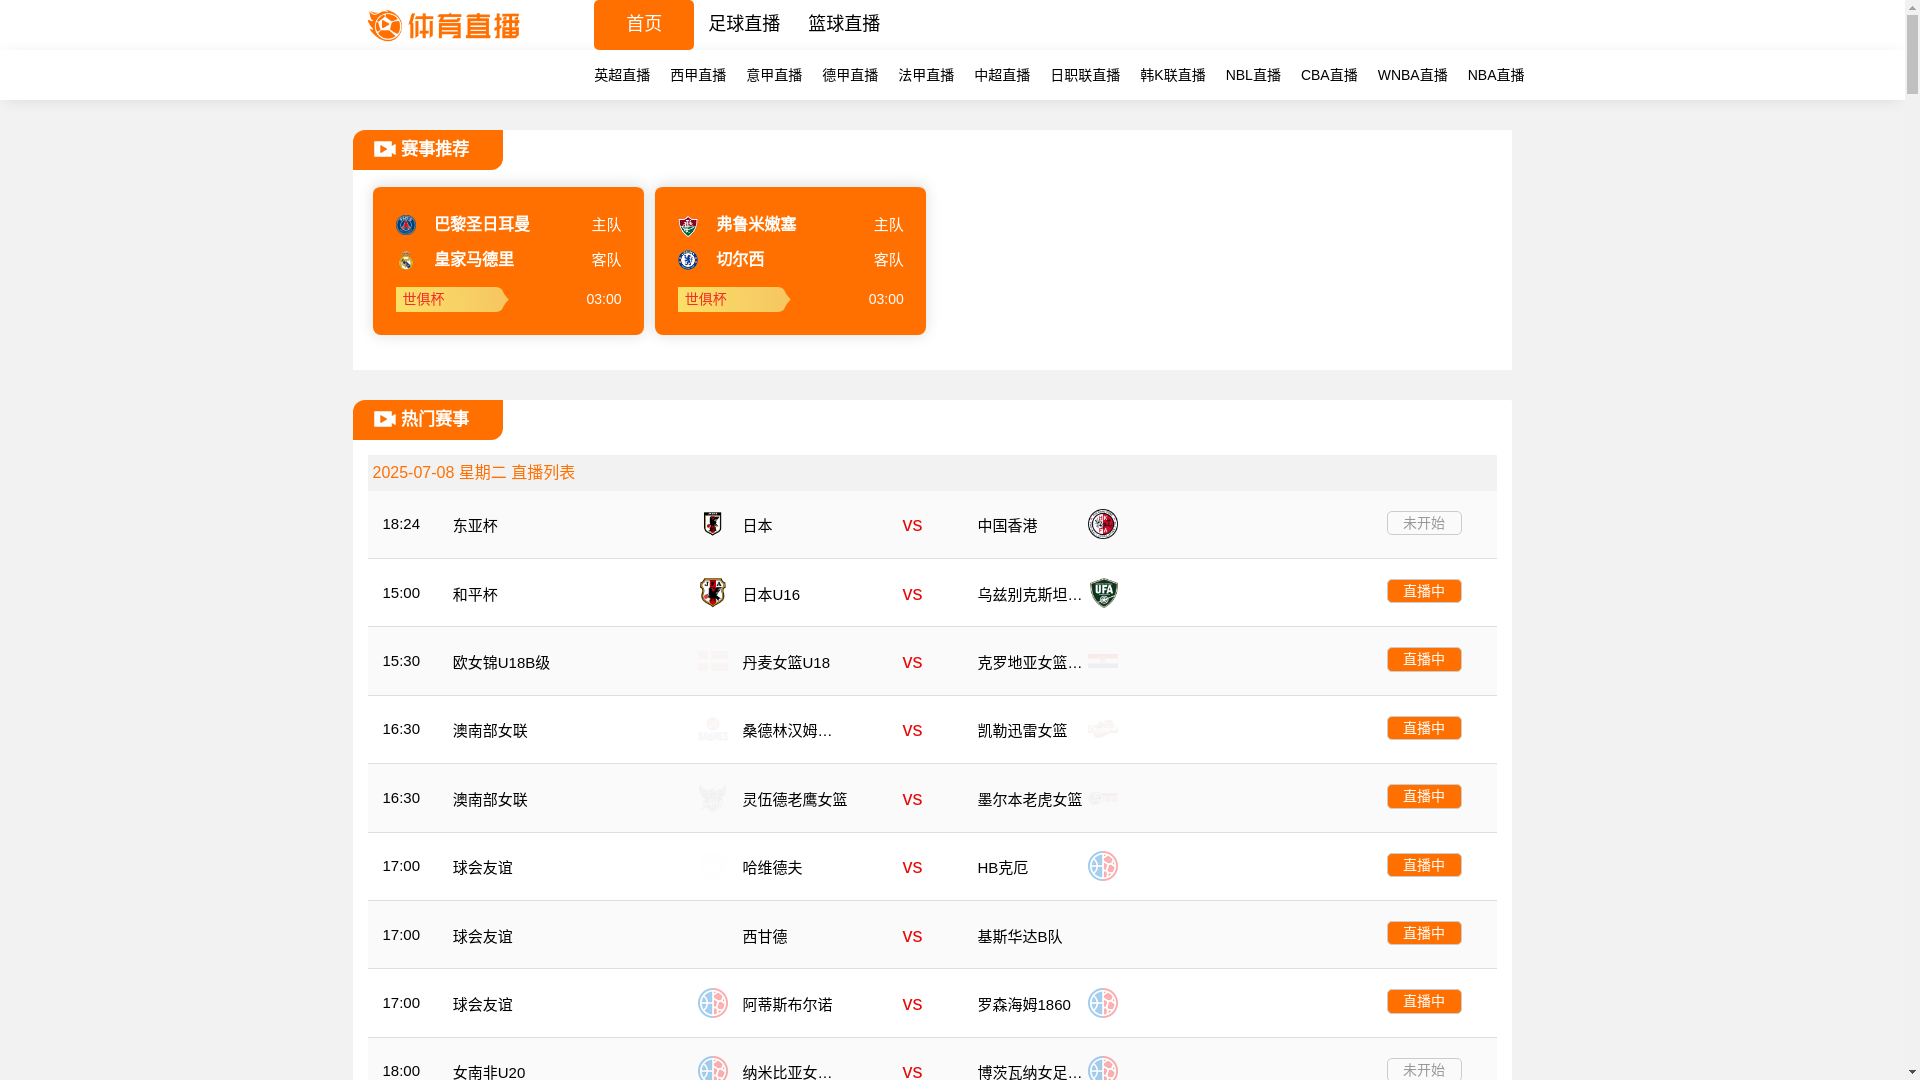Viewport: 1920px width, 1080px height.
Task: Click the Denmark flag icon in 欧女锦U18B级 row
Action: pos(712,661)
